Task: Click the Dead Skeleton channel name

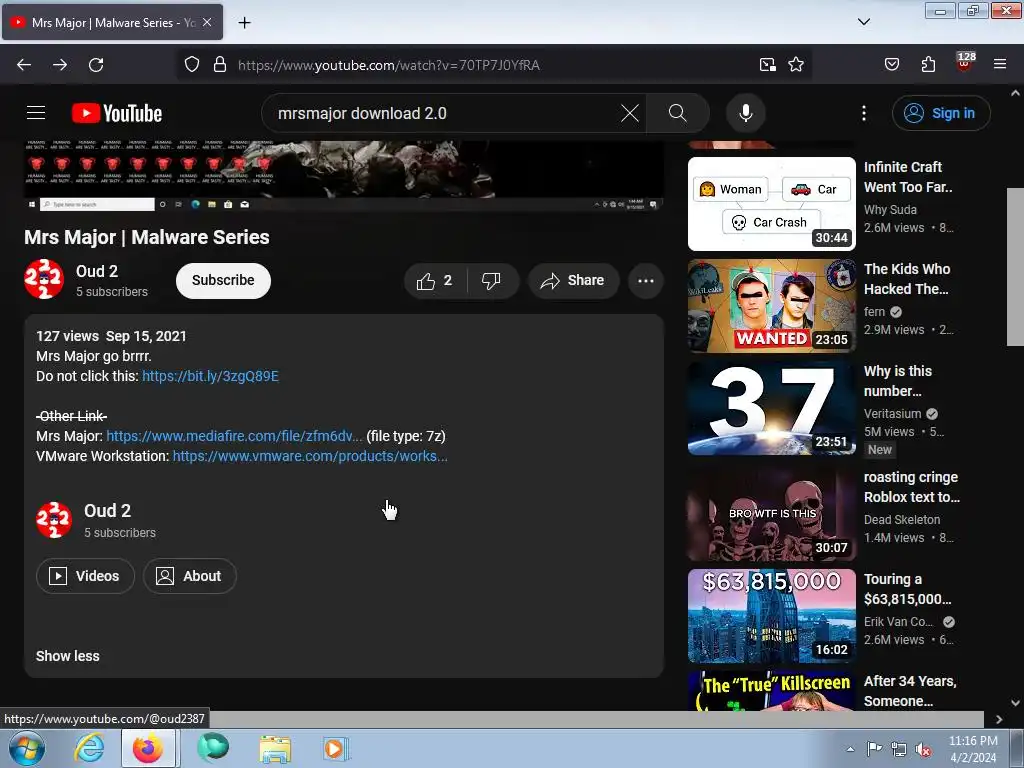Action: pos(902,519)
